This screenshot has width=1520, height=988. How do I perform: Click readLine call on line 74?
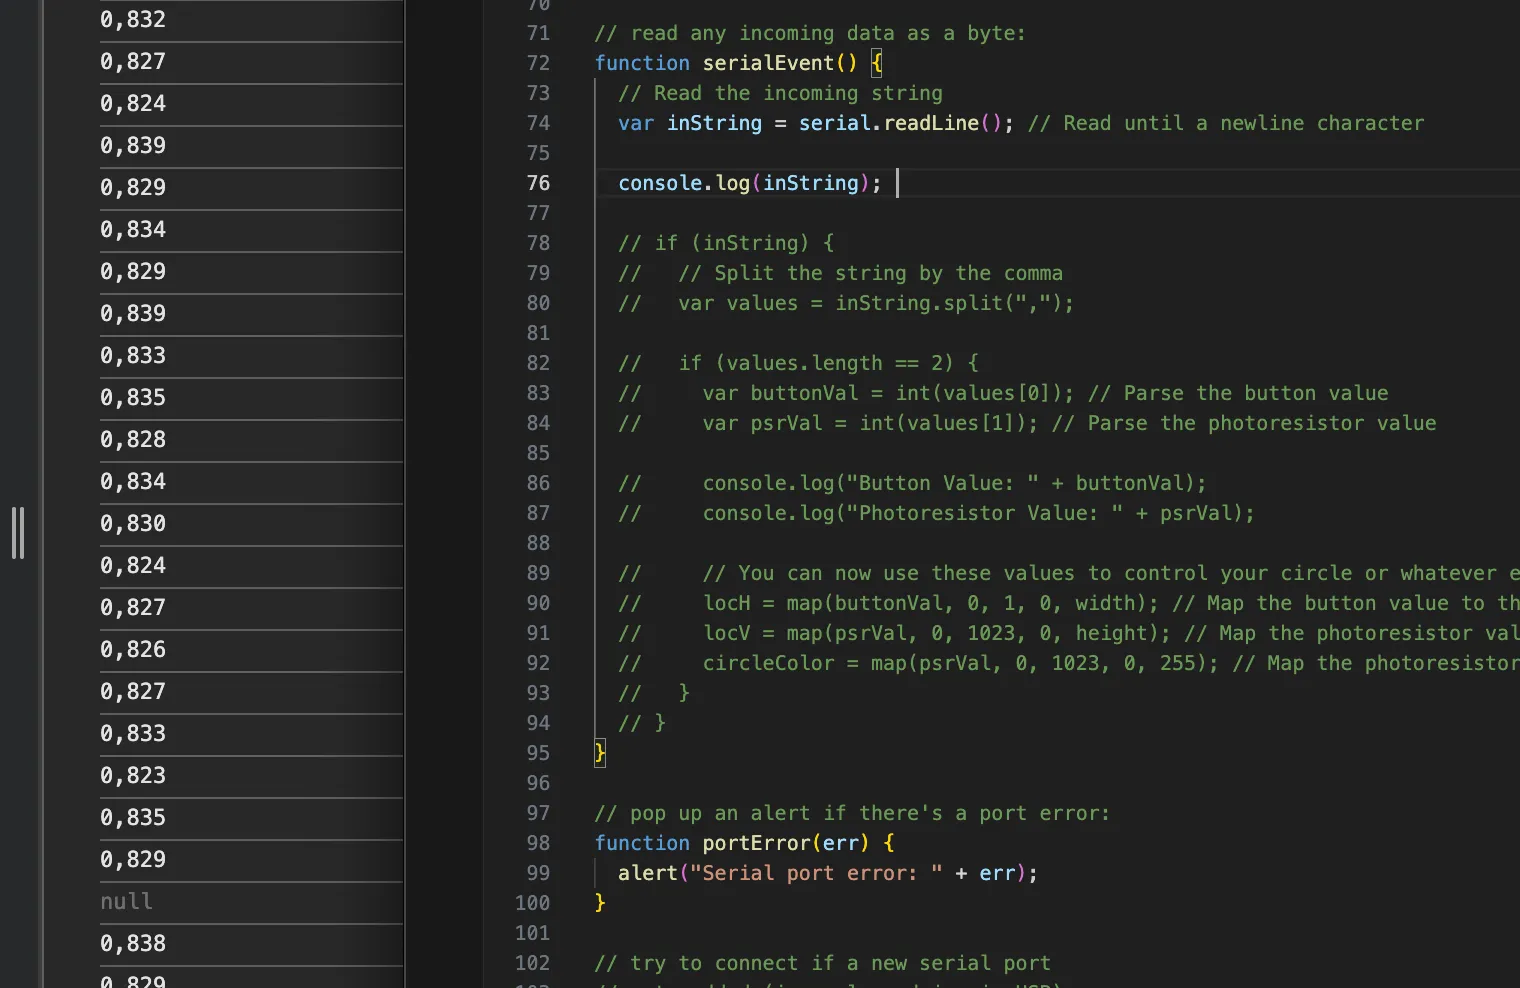(x=931, y=123)
